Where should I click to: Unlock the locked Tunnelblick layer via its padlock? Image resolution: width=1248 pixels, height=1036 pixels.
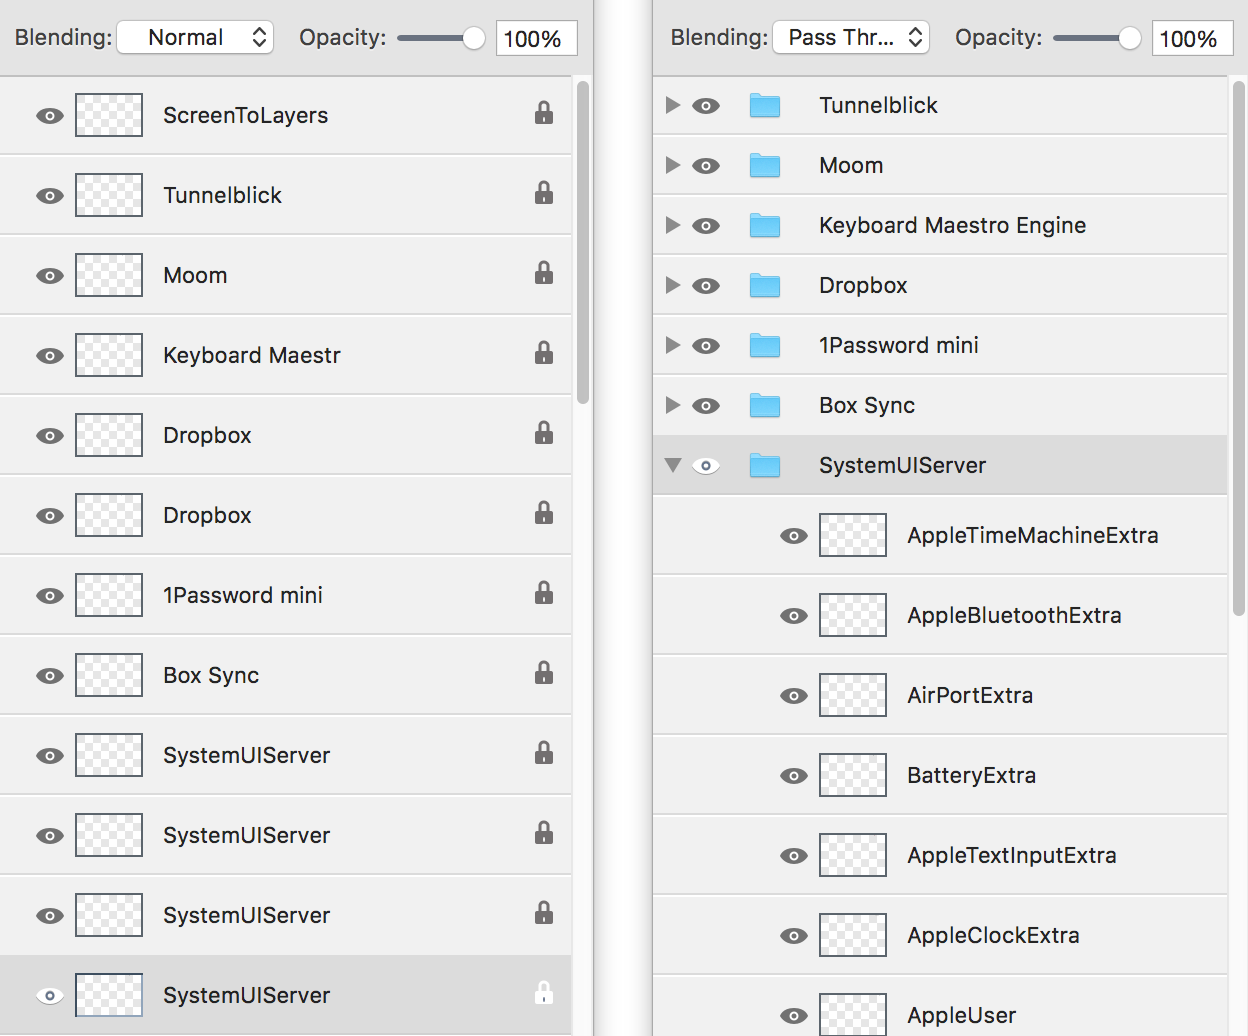click(x=544, y=193)
